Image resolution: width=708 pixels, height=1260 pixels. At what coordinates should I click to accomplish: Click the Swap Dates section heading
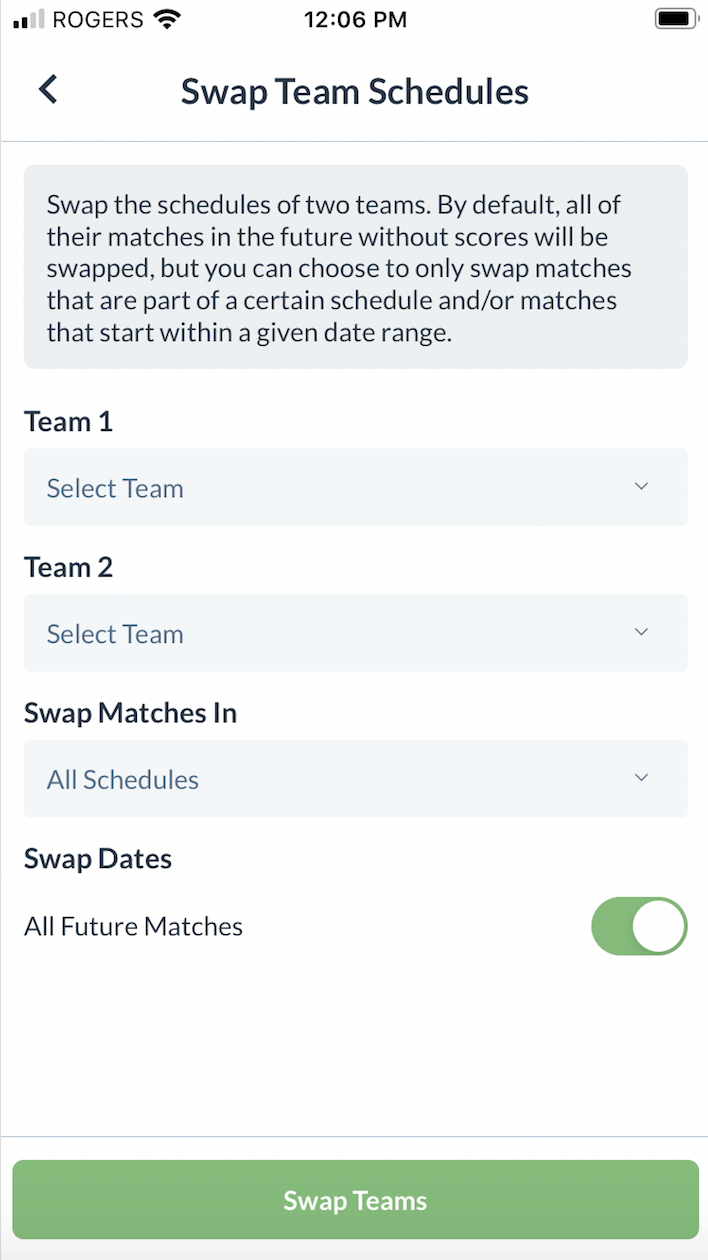click(98, 859)
